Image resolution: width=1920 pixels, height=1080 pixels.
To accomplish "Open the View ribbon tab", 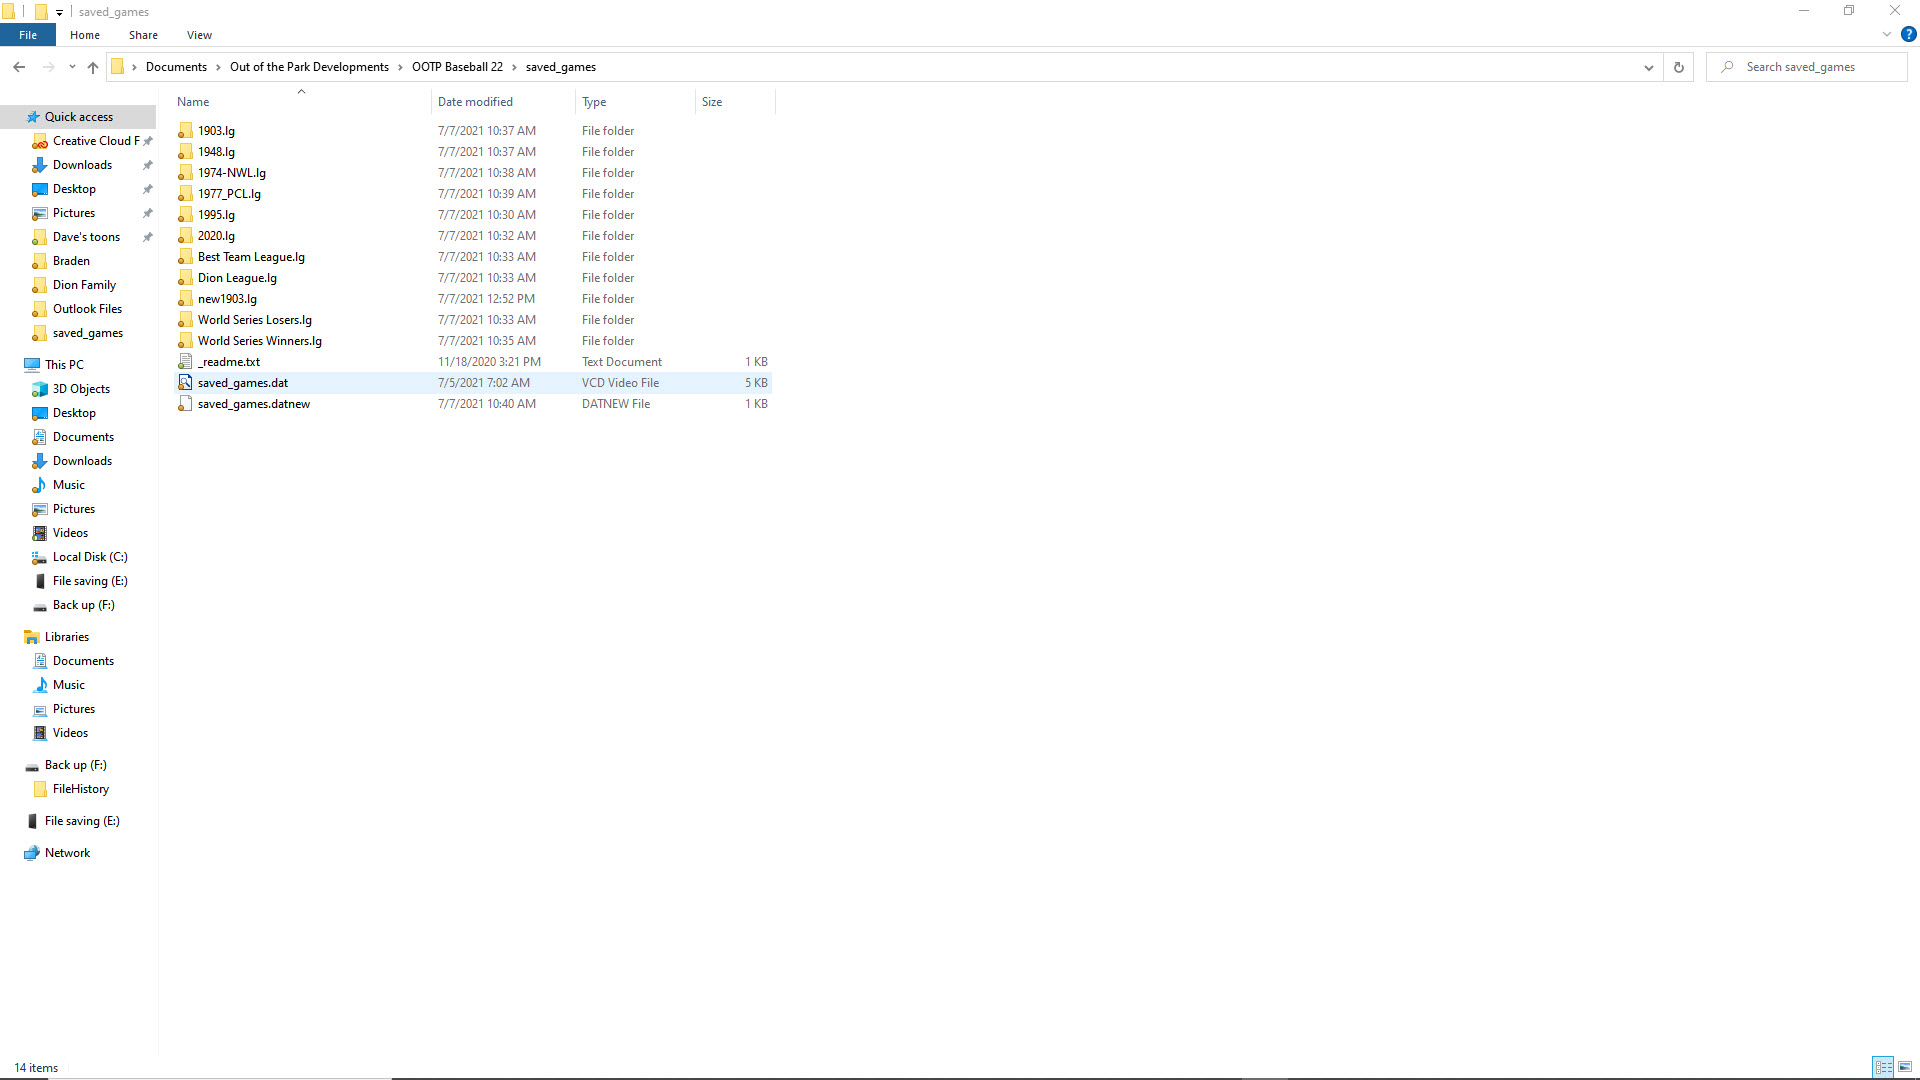I will (x=199, y=35).
